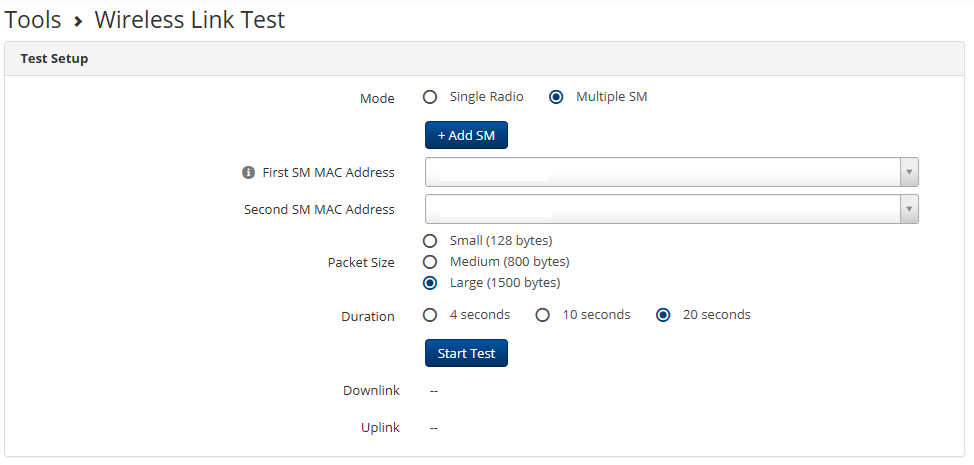Select the Single Radio mode
The width and height of the screenshot is (974, 465).
pos(430,97)
